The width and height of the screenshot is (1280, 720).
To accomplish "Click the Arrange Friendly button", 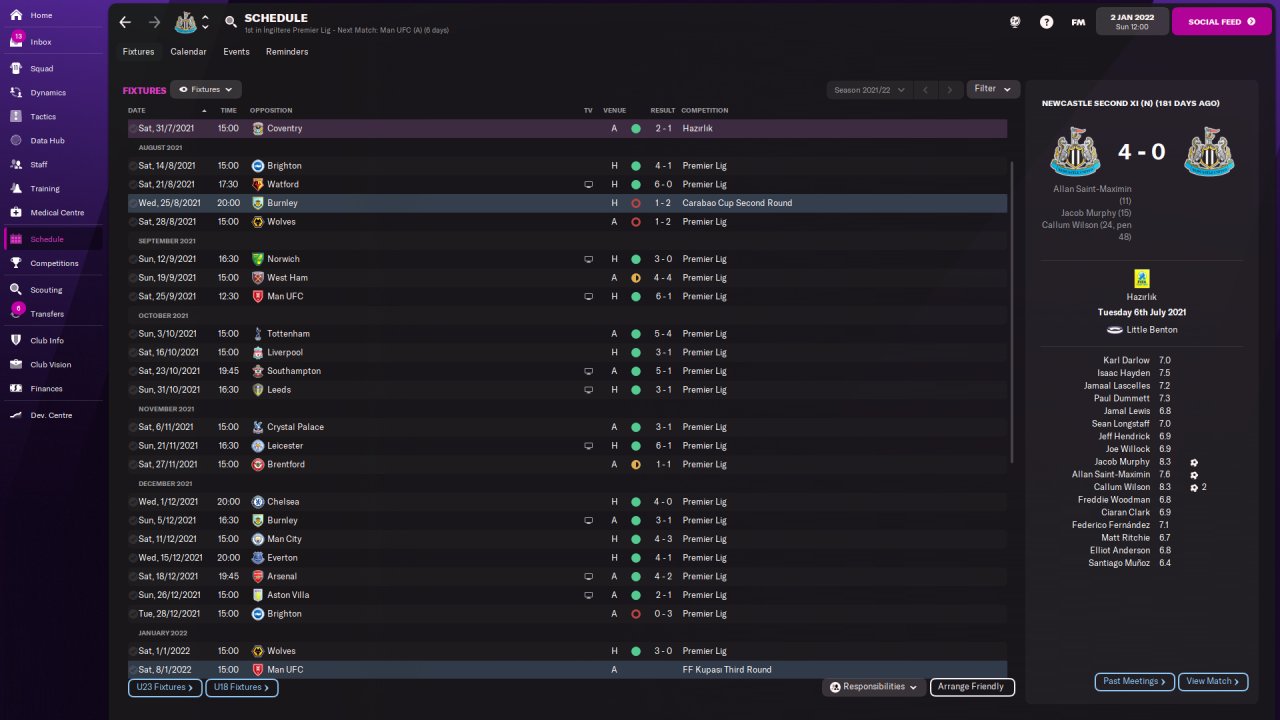I will (972, 687).
